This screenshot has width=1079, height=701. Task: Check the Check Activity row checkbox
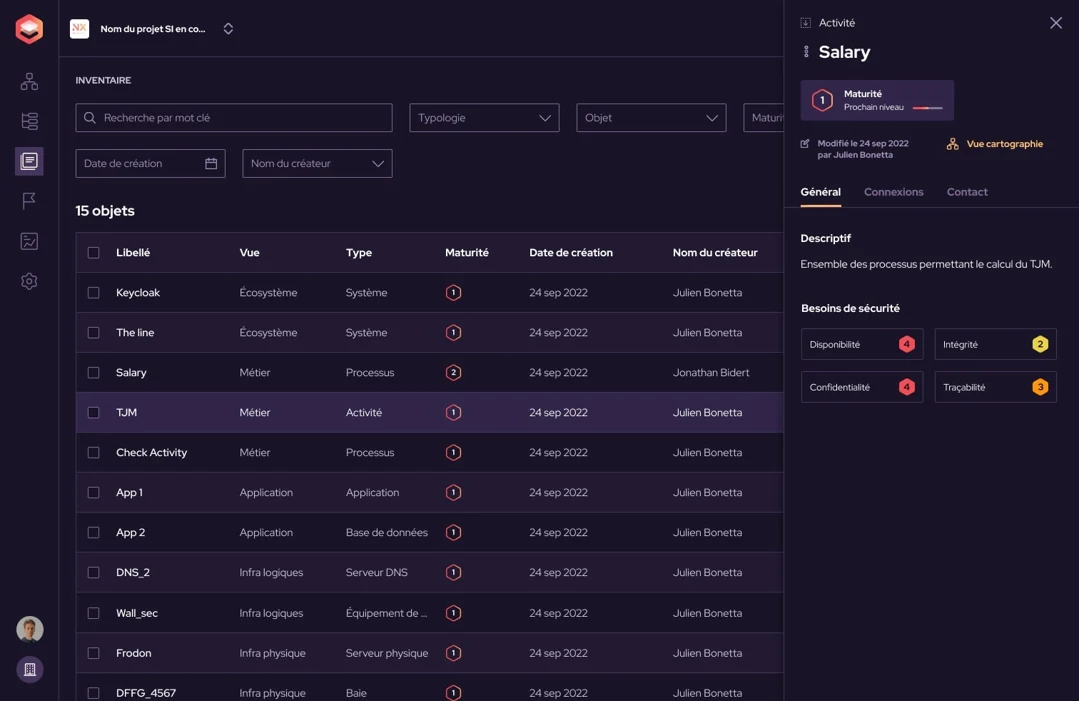94,452
